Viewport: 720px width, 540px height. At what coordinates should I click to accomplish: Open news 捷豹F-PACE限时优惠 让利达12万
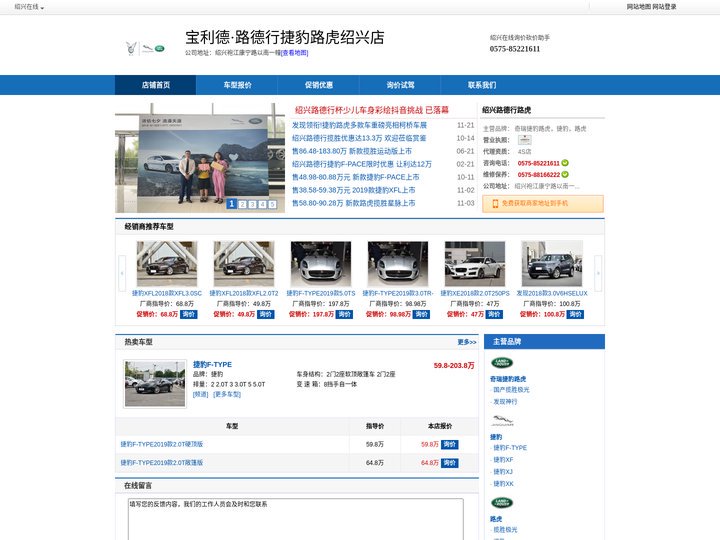click(x=362, y=164)
